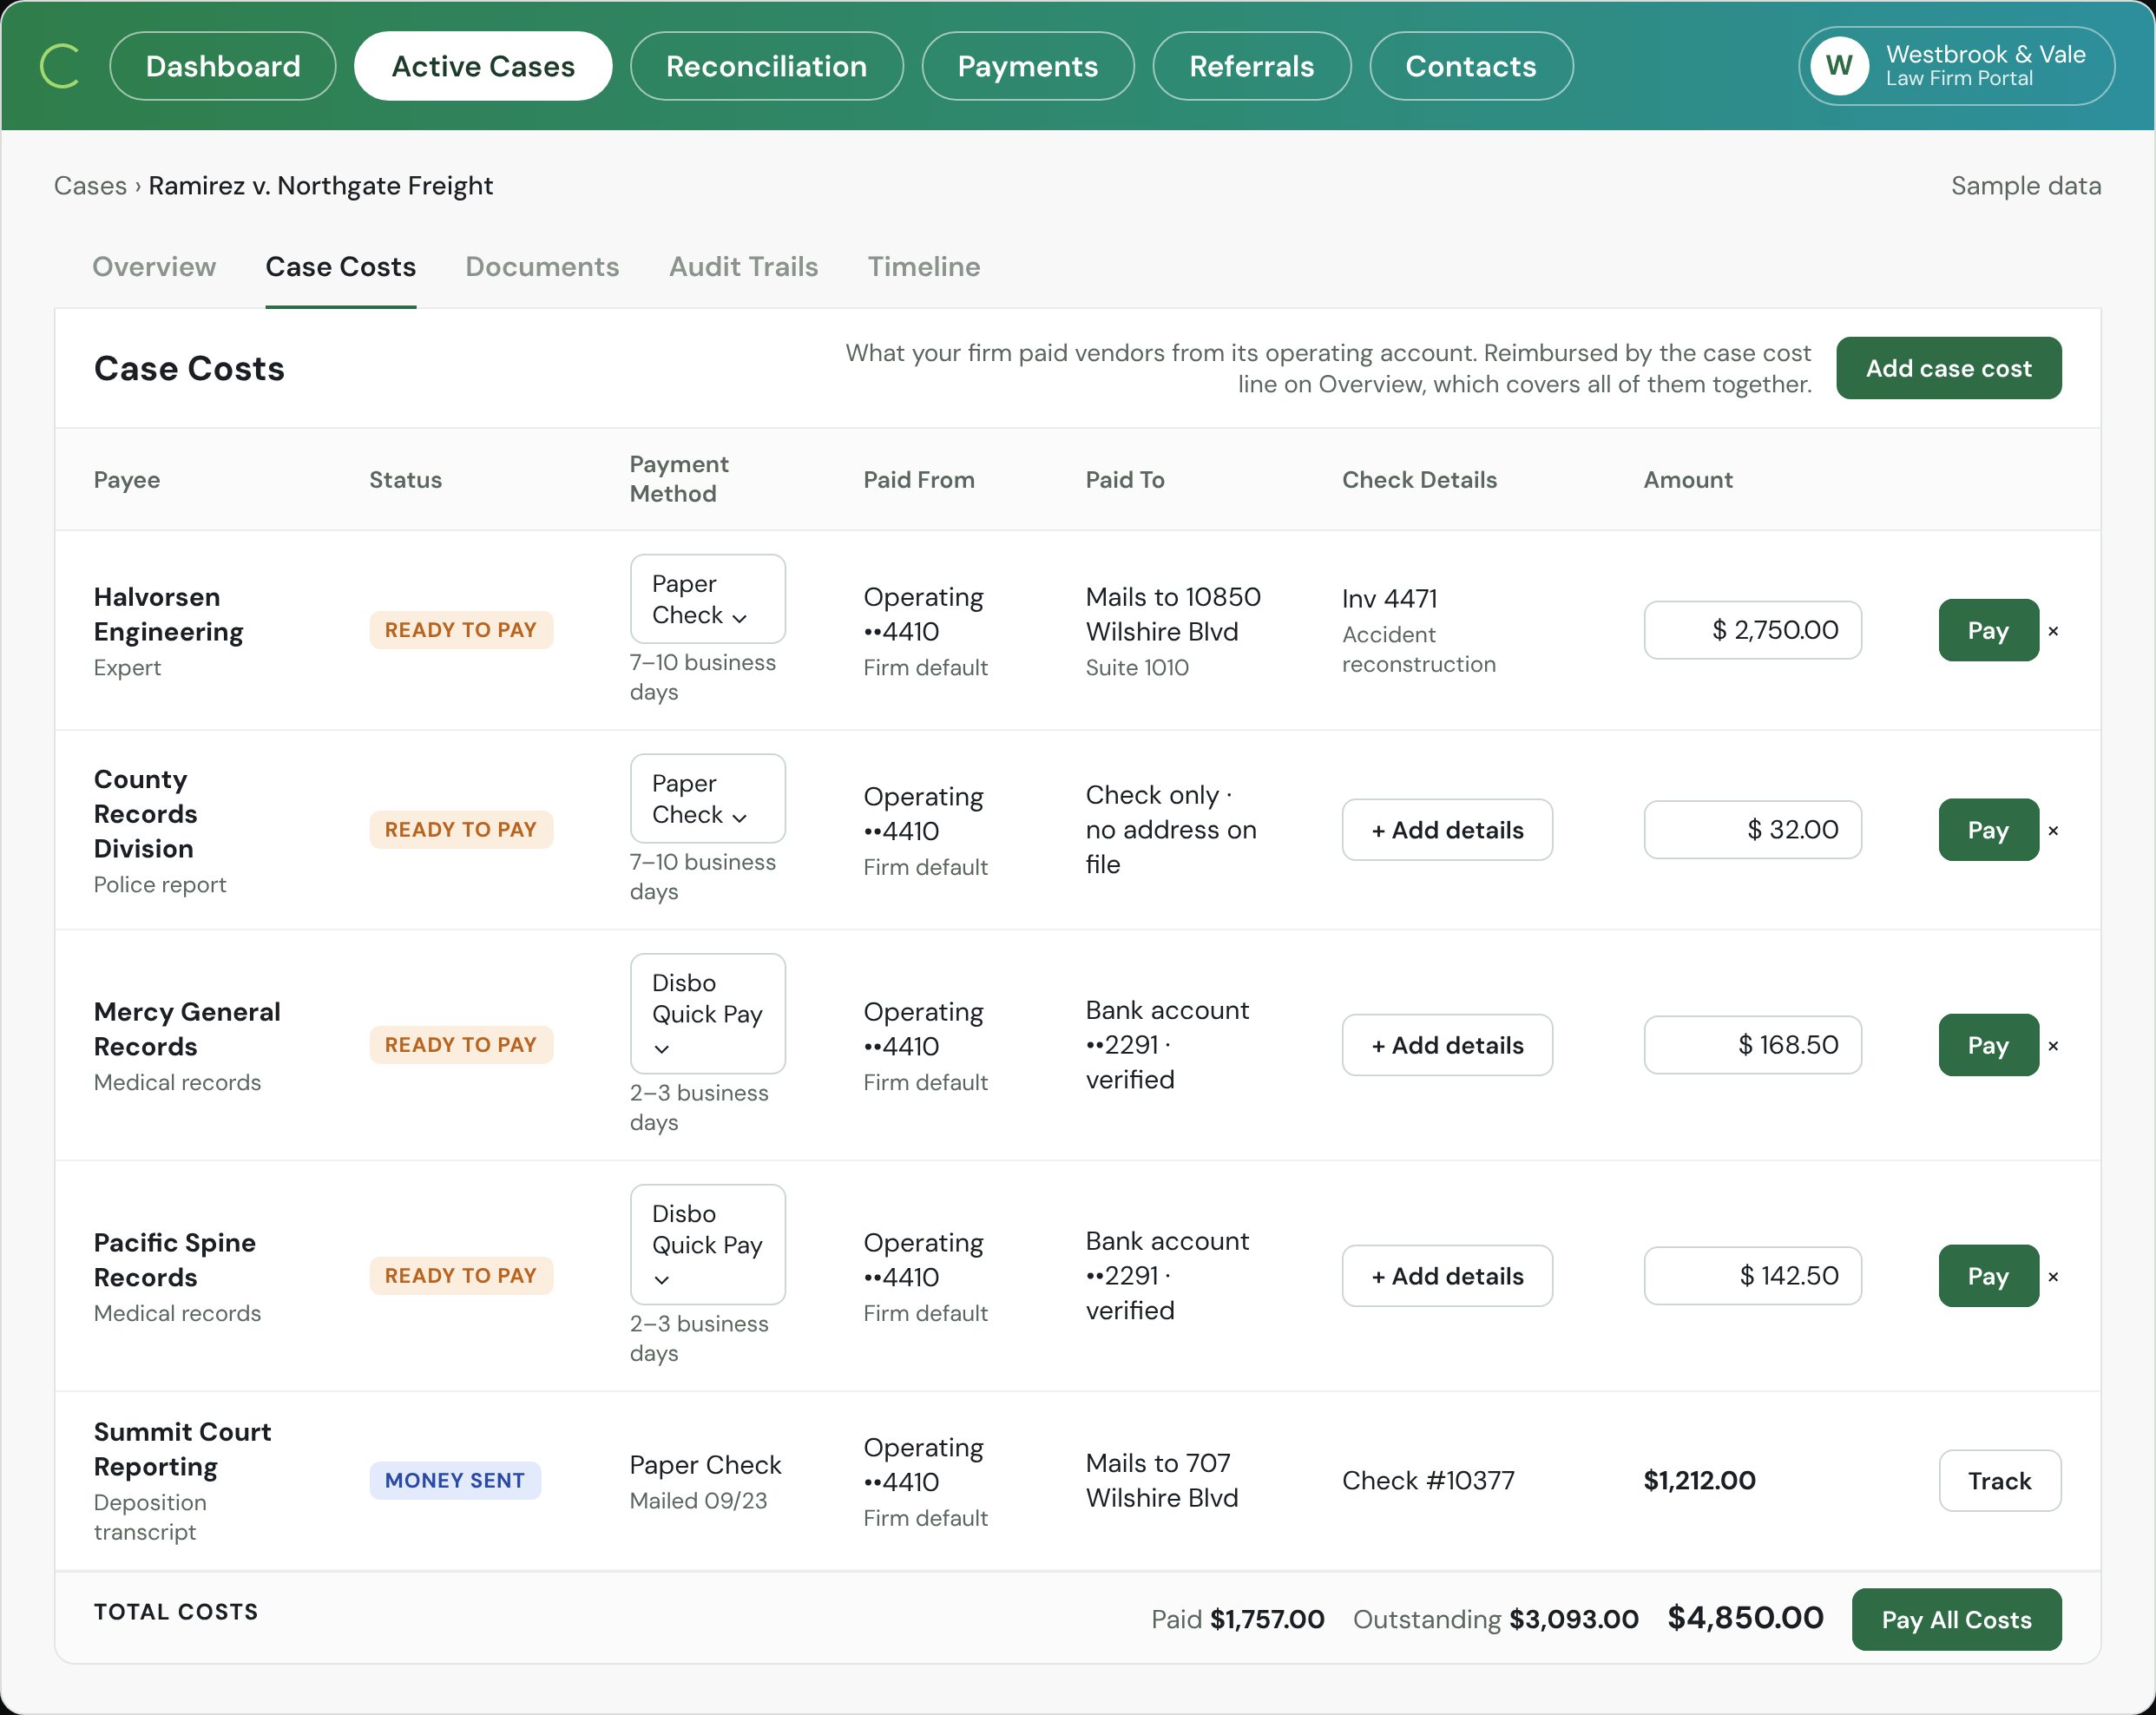Click the MONEY SENT status badge
Image resolution: width=2156 pixels, height=1715 pixels.
tap(455, 1481)
